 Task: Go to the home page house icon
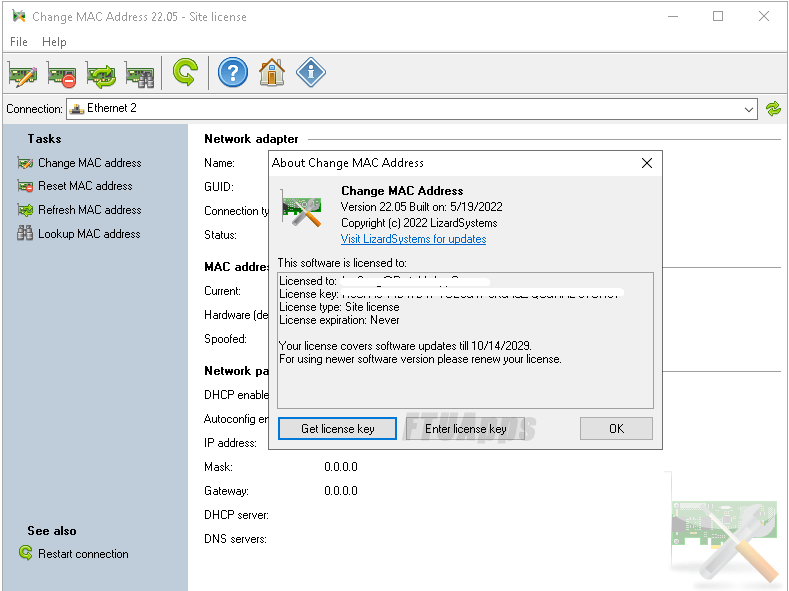272,72
